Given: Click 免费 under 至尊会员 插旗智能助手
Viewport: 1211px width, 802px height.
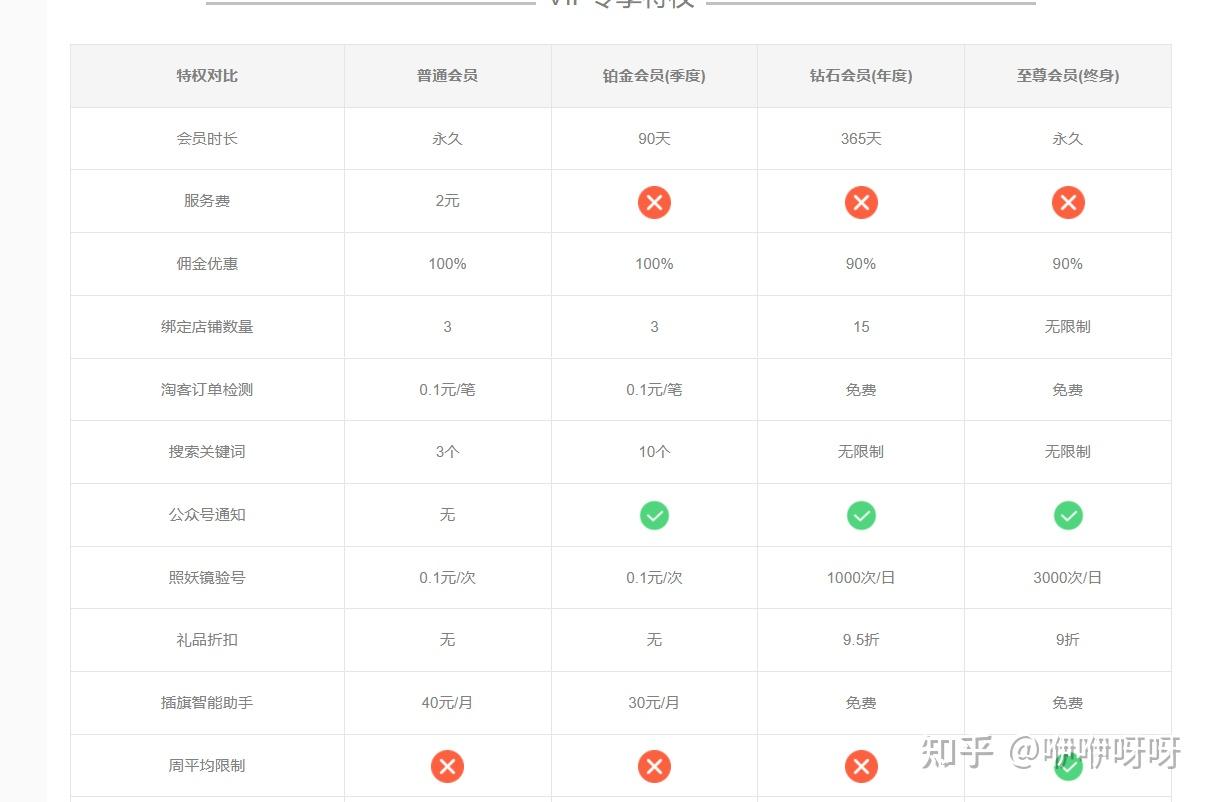Looking at the screenshot, I should (1068, 703).
